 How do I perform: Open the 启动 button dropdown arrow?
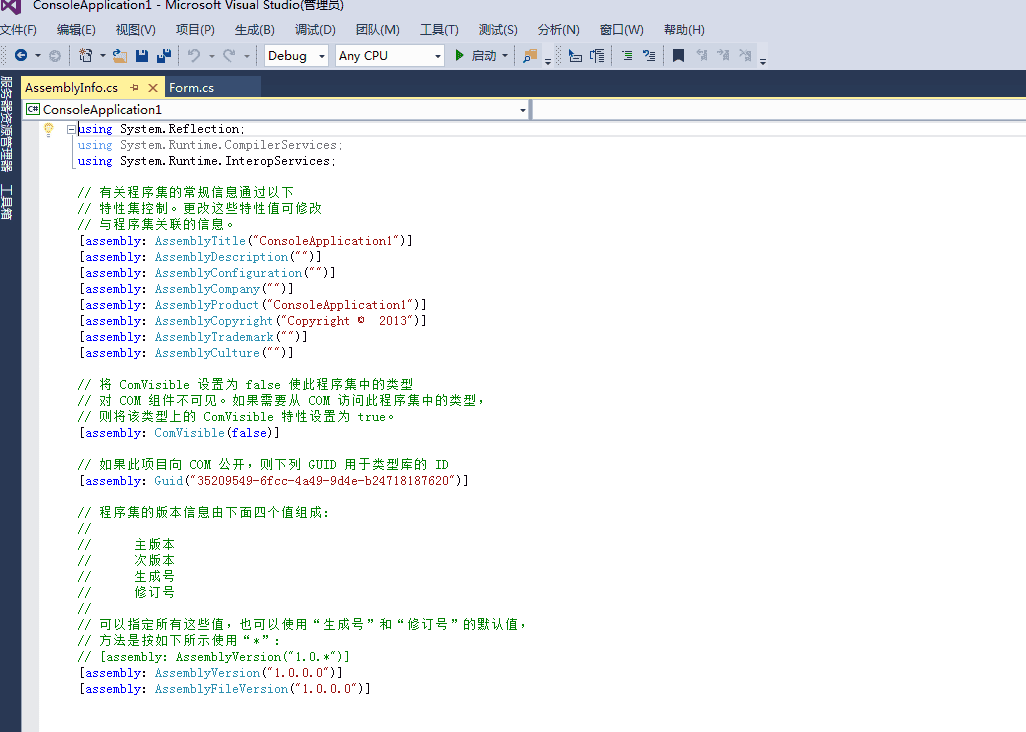(x=505, y=56)
